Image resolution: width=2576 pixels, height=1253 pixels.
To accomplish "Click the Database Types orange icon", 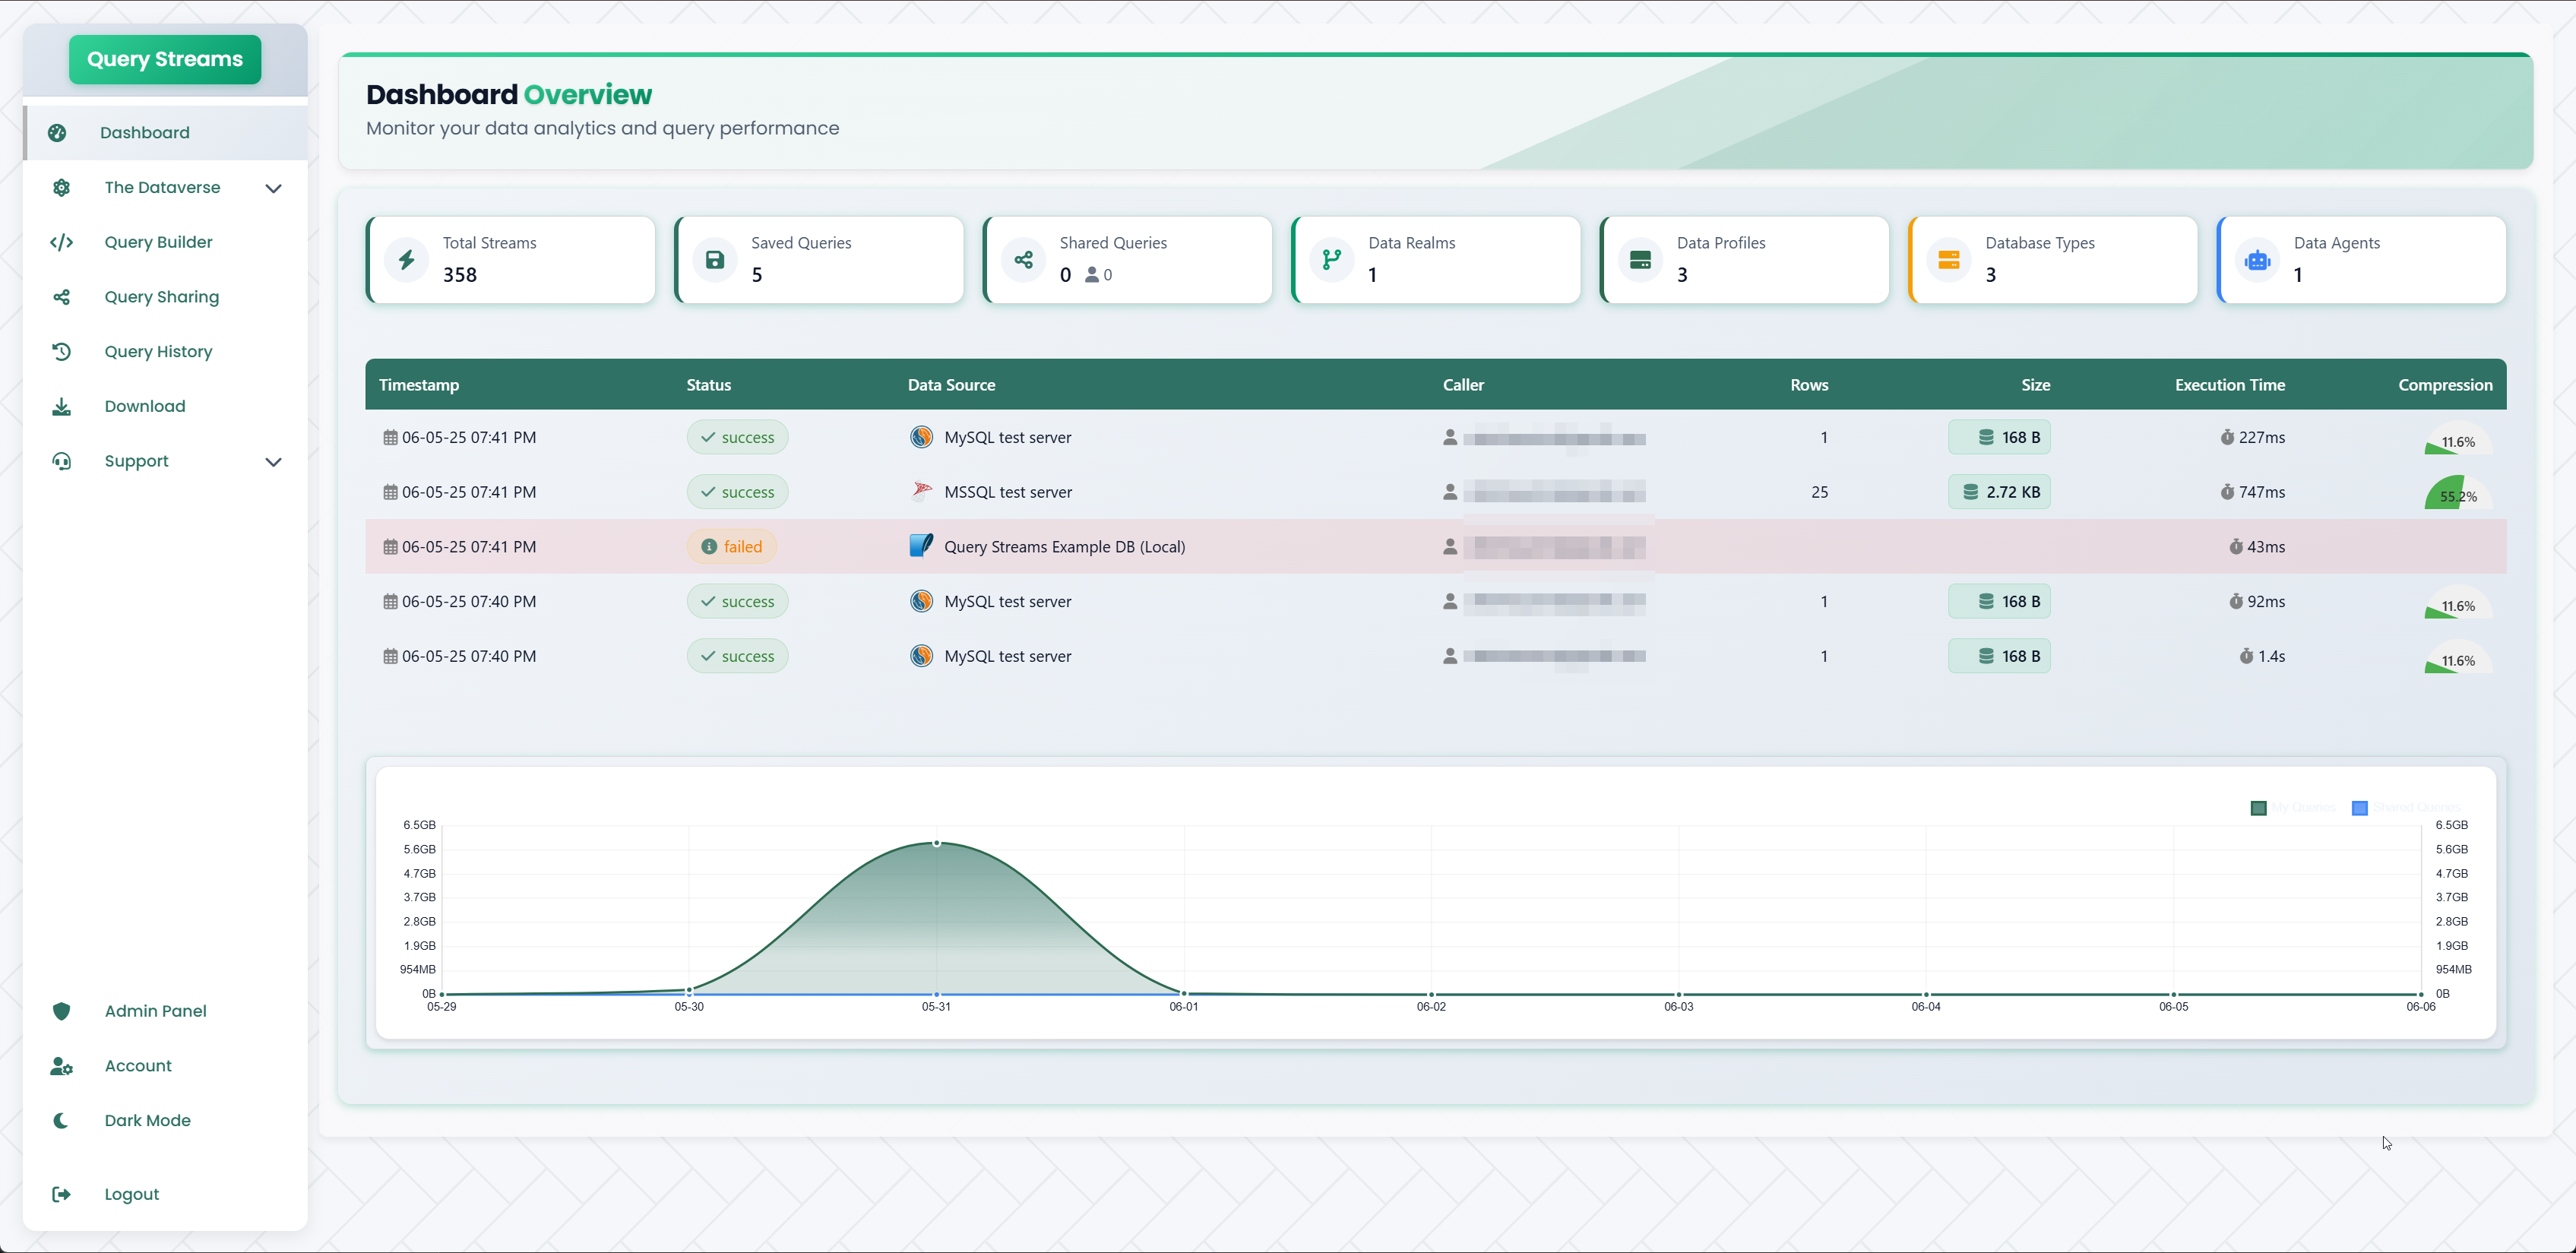I will point(1948,260).
